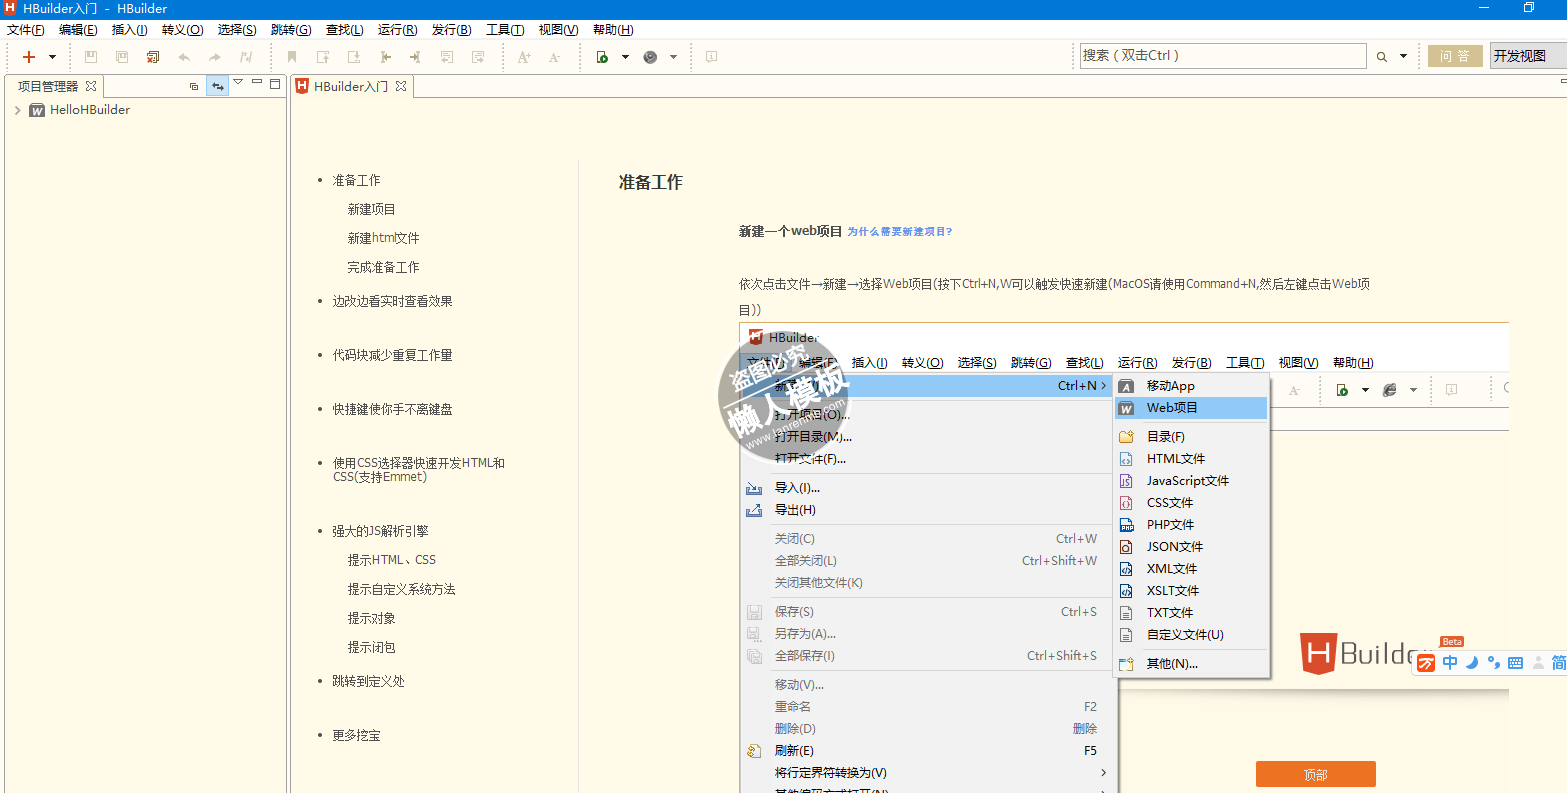Image resolution: width=1567 pixels, height=793 pixels.
Task: Open the dropdown arrow beside the New button
Action: coord(53,57)
